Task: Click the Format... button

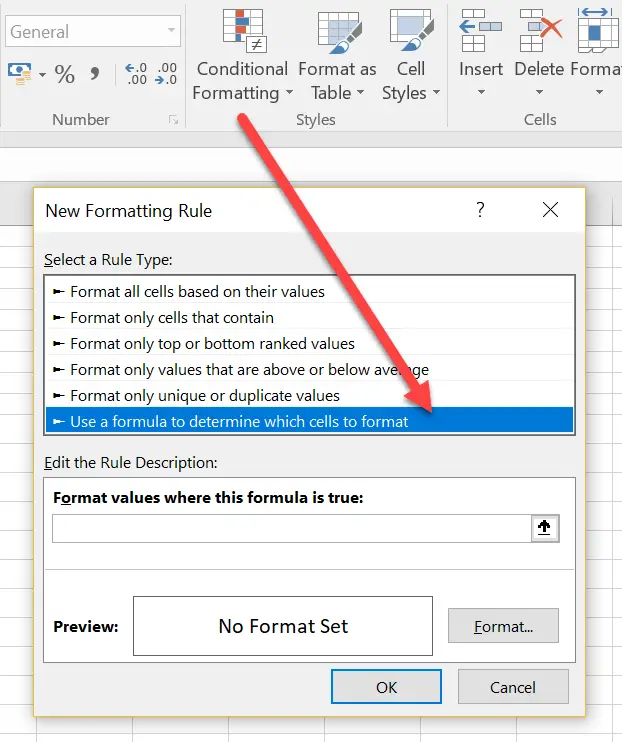Action: coord(503,626)
